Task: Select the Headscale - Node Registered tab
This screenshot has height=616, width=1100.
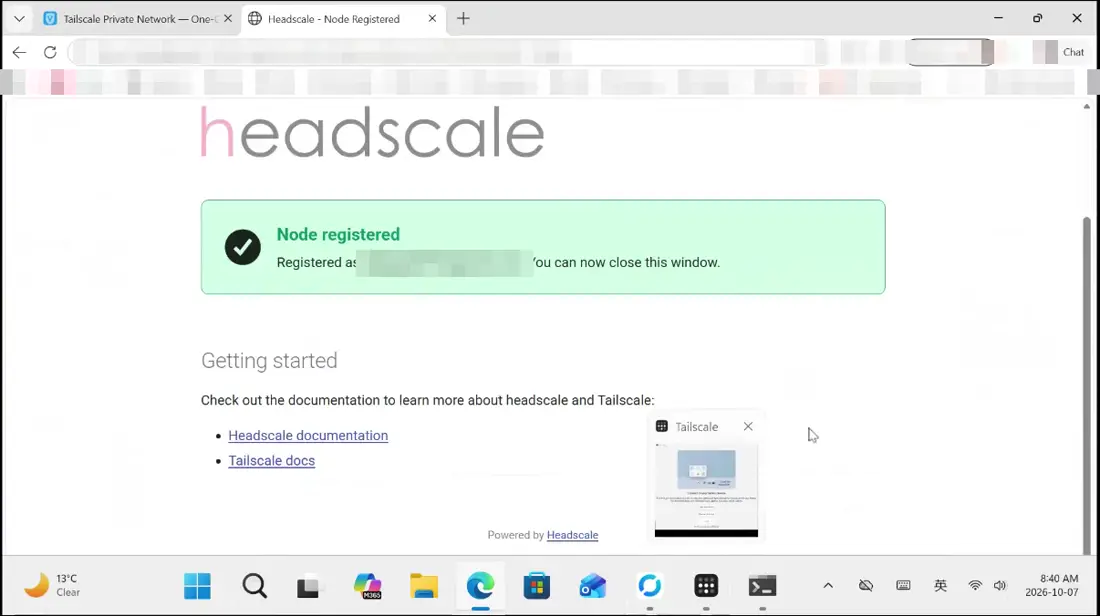Action: pyautogui.click(x=334, y=19)
